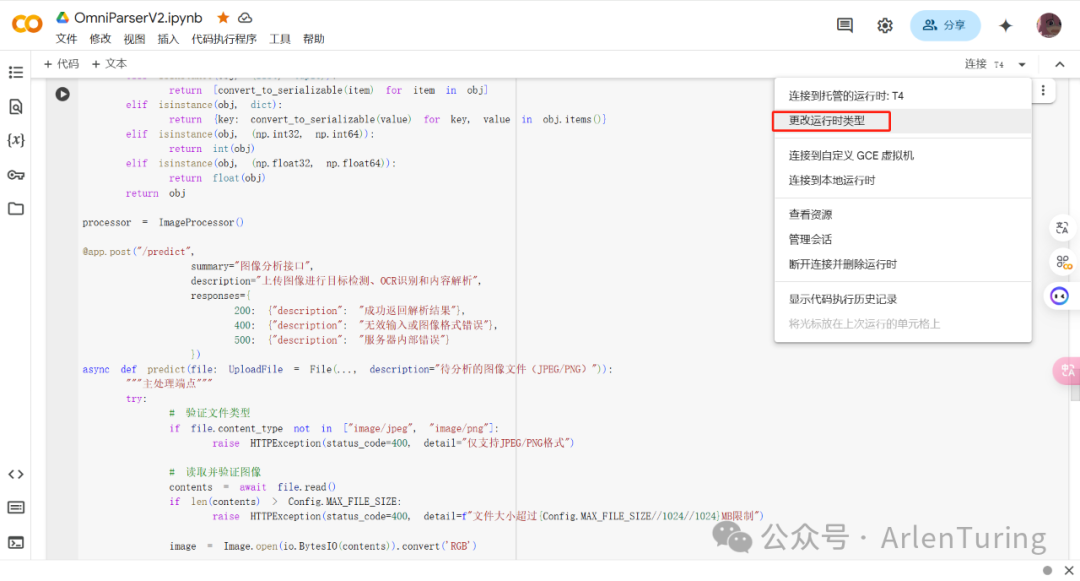Screen dimensions: 1080x581
Task: Select 连接到本地运行时
Action: click(902, 180)
